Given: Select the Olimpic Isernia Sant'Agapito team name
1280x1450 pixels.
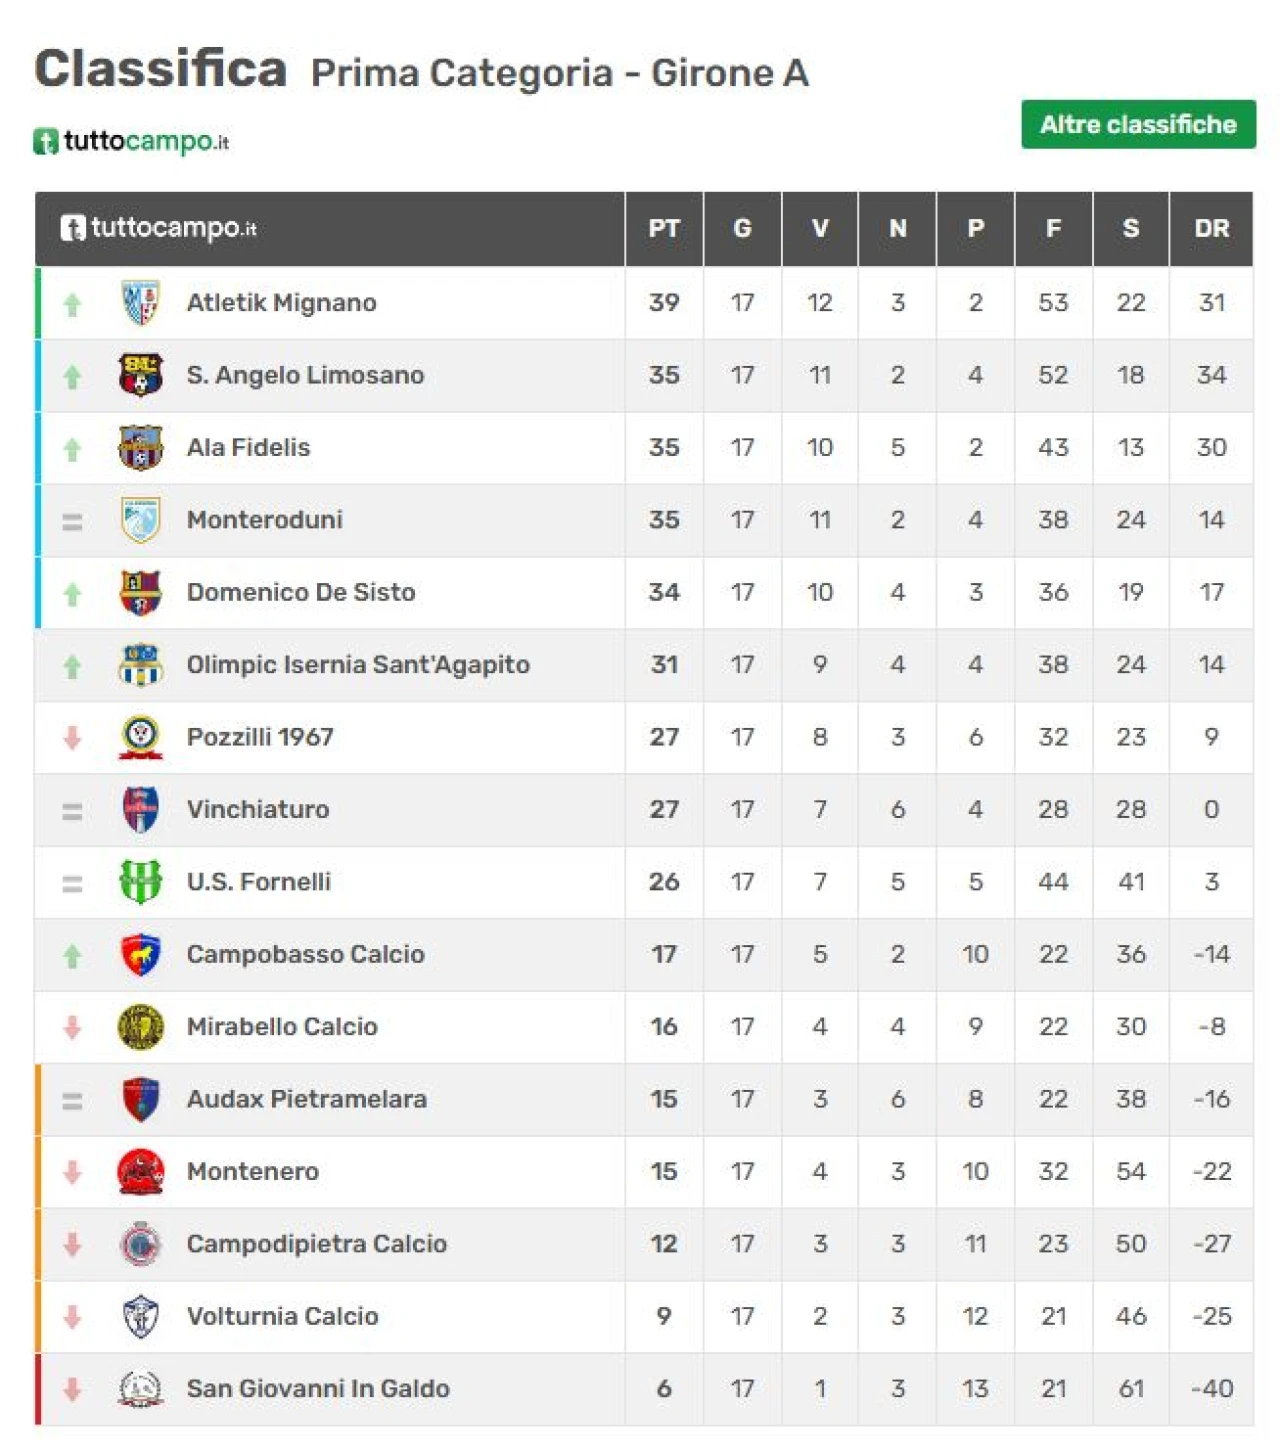Looking at the screenshot, I should click(x=358, y=665).
